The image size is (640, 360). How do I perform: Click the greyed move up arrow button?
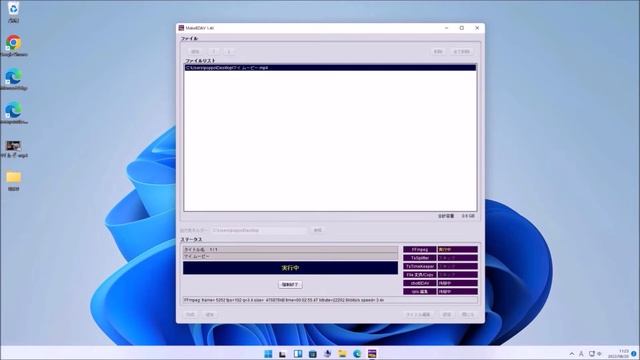214,51
